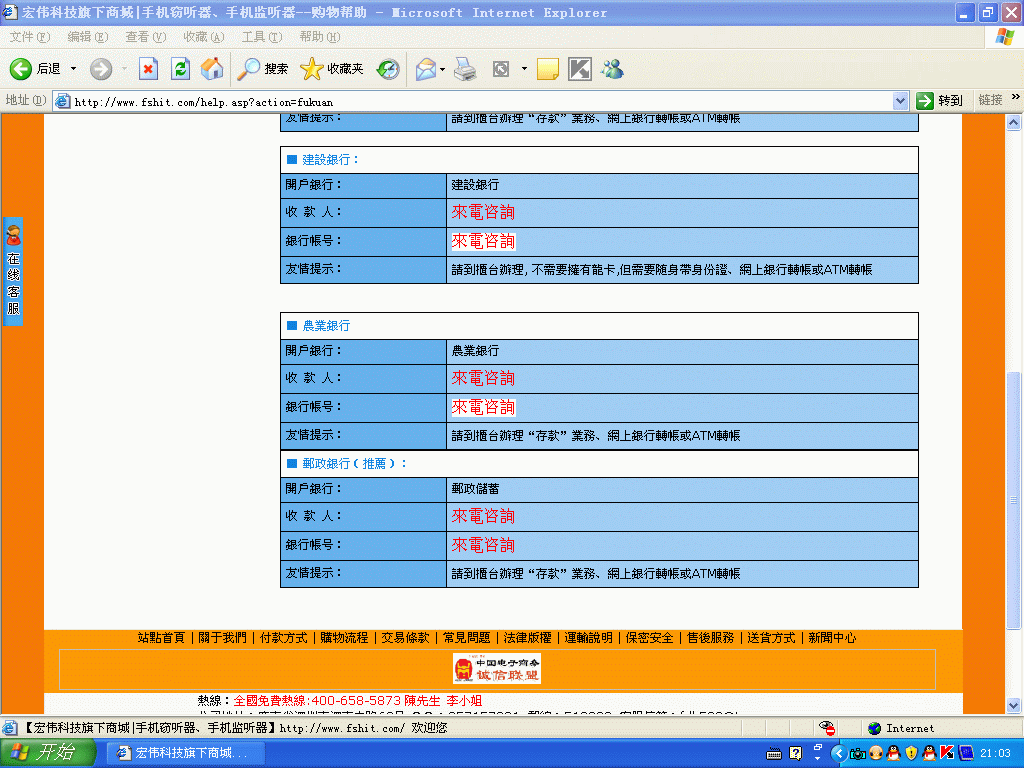This screenshot has width=1024, height=768.
Task: Open the 工具(T) menu
Action: coord(261,37)
